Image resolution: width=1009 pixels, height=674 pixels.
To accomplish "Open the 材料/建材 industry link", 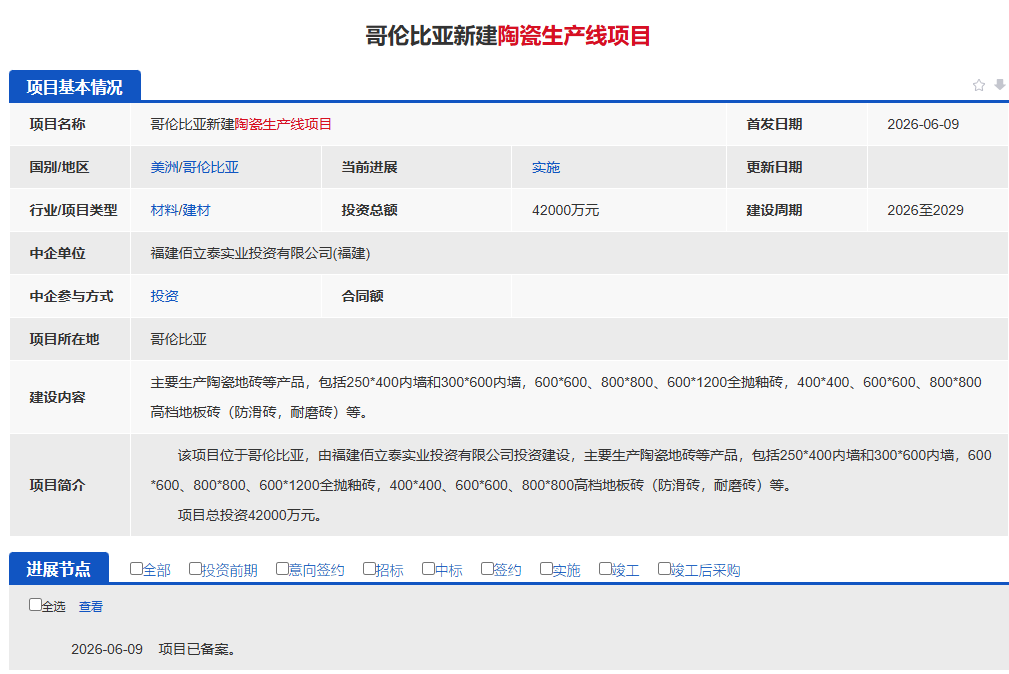I will 180,211.
